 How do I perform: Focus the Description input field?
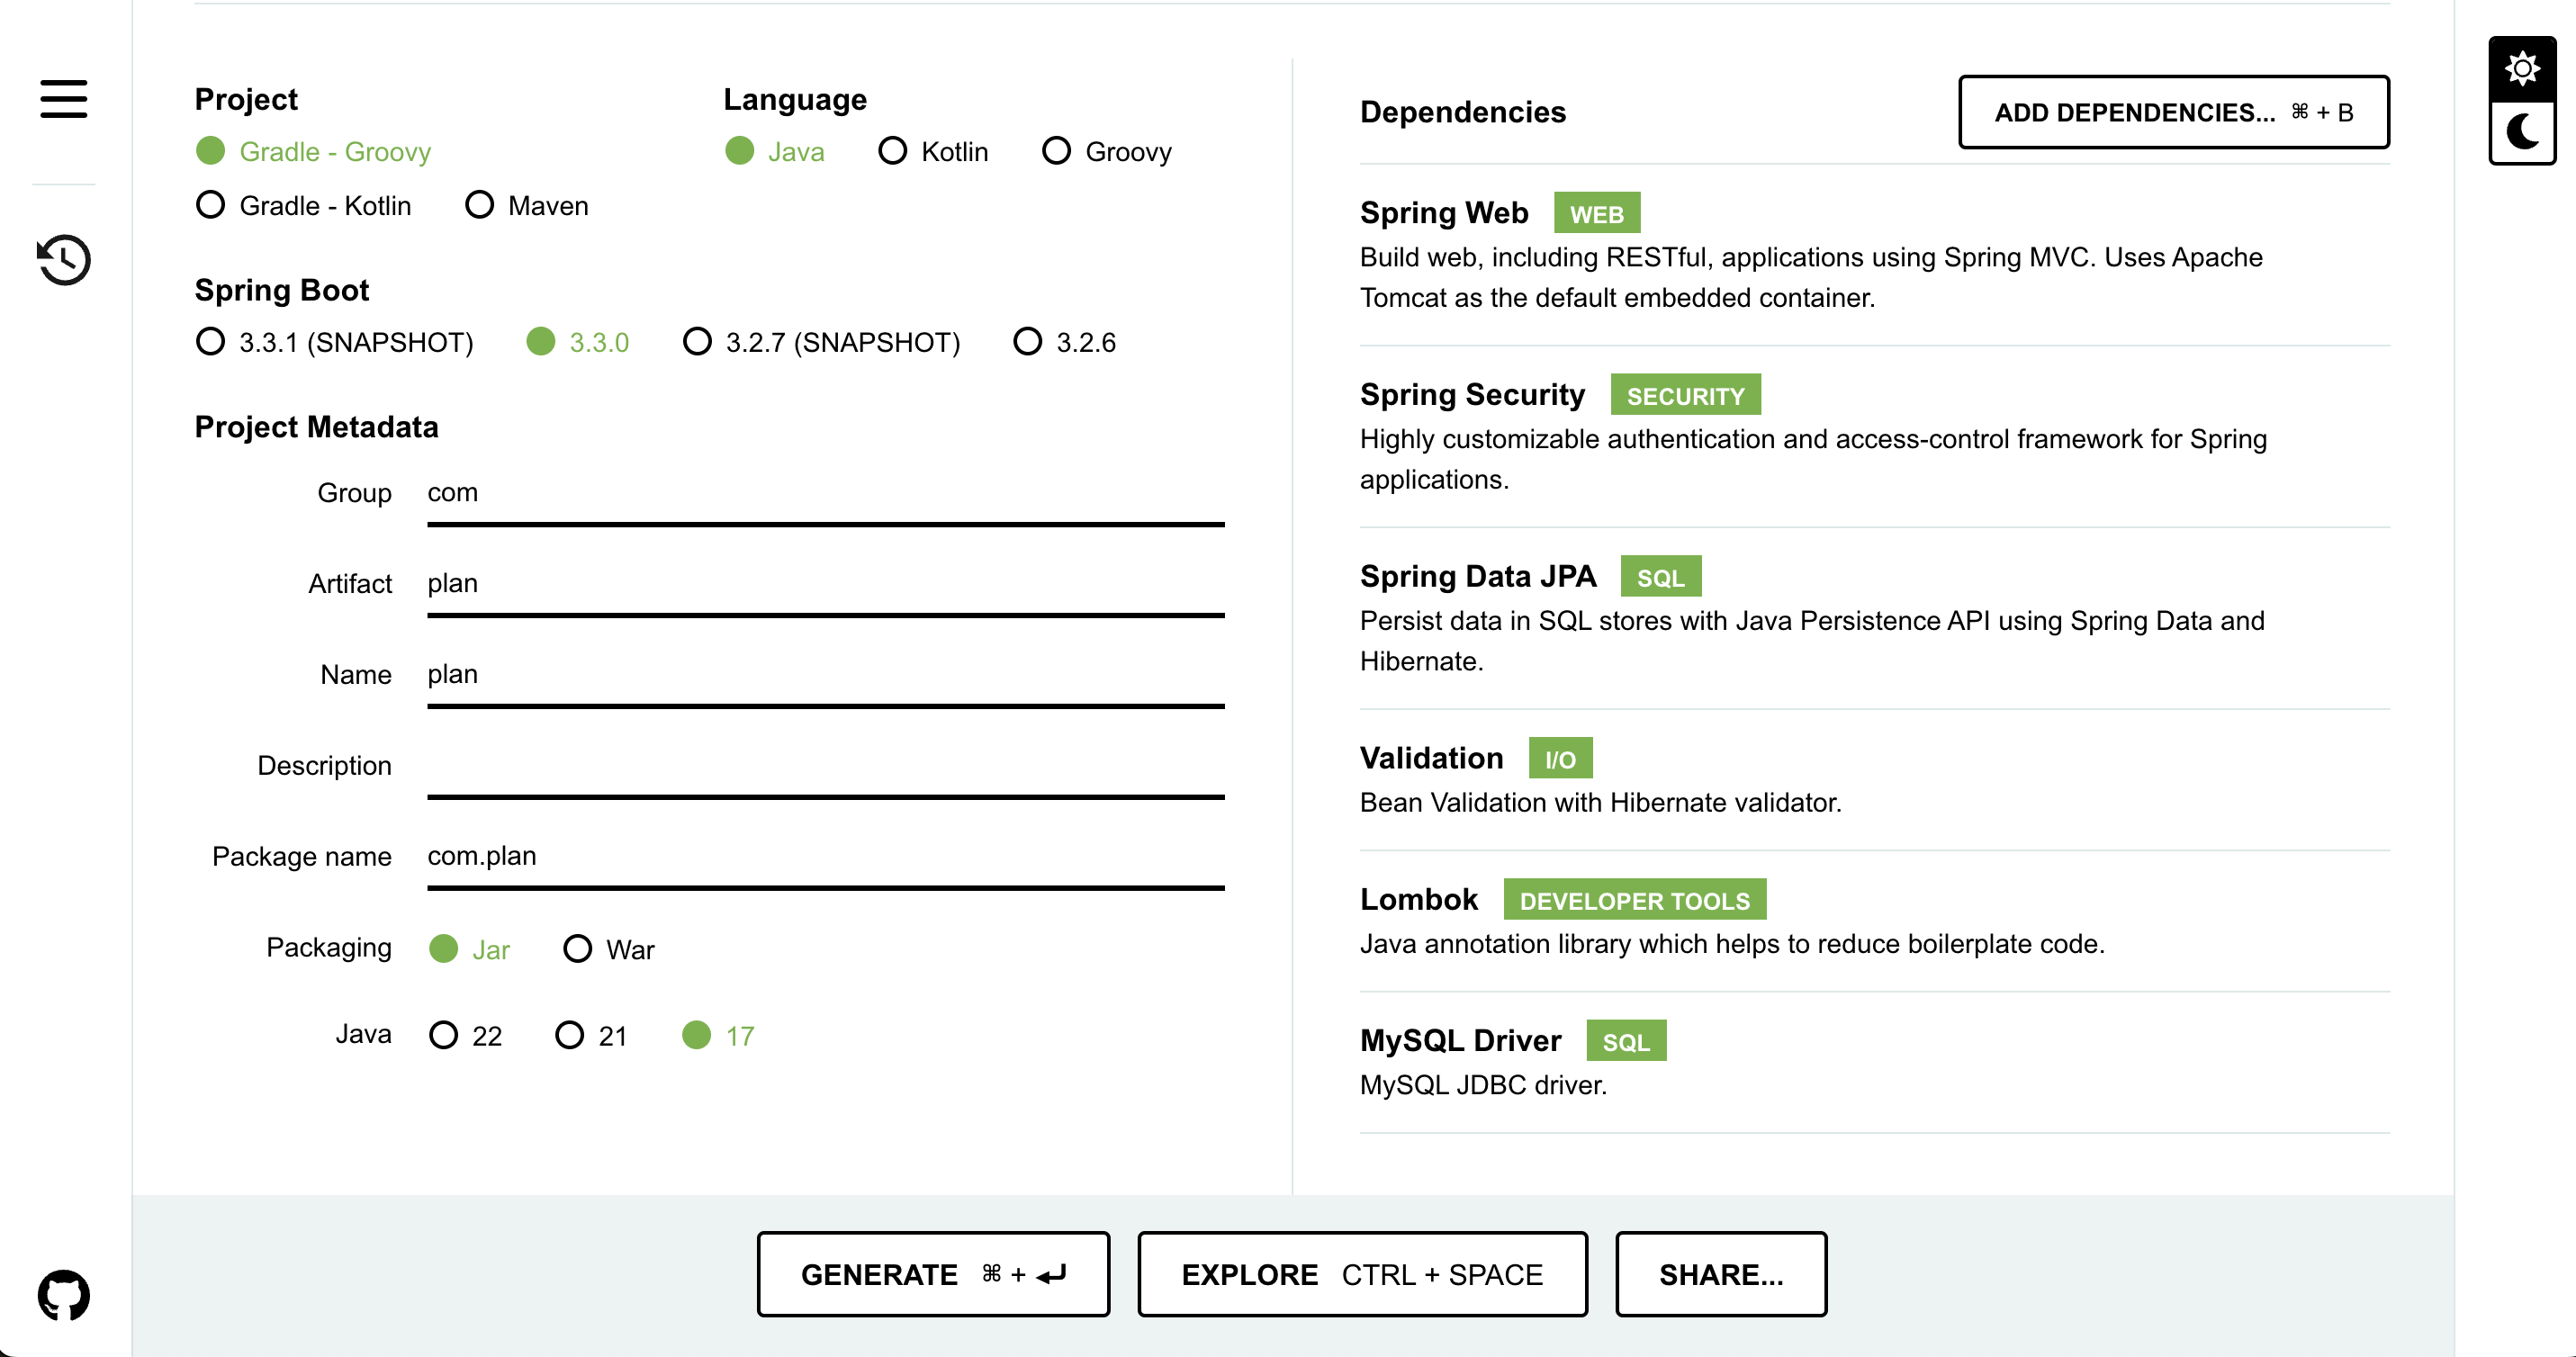[825, 766]
